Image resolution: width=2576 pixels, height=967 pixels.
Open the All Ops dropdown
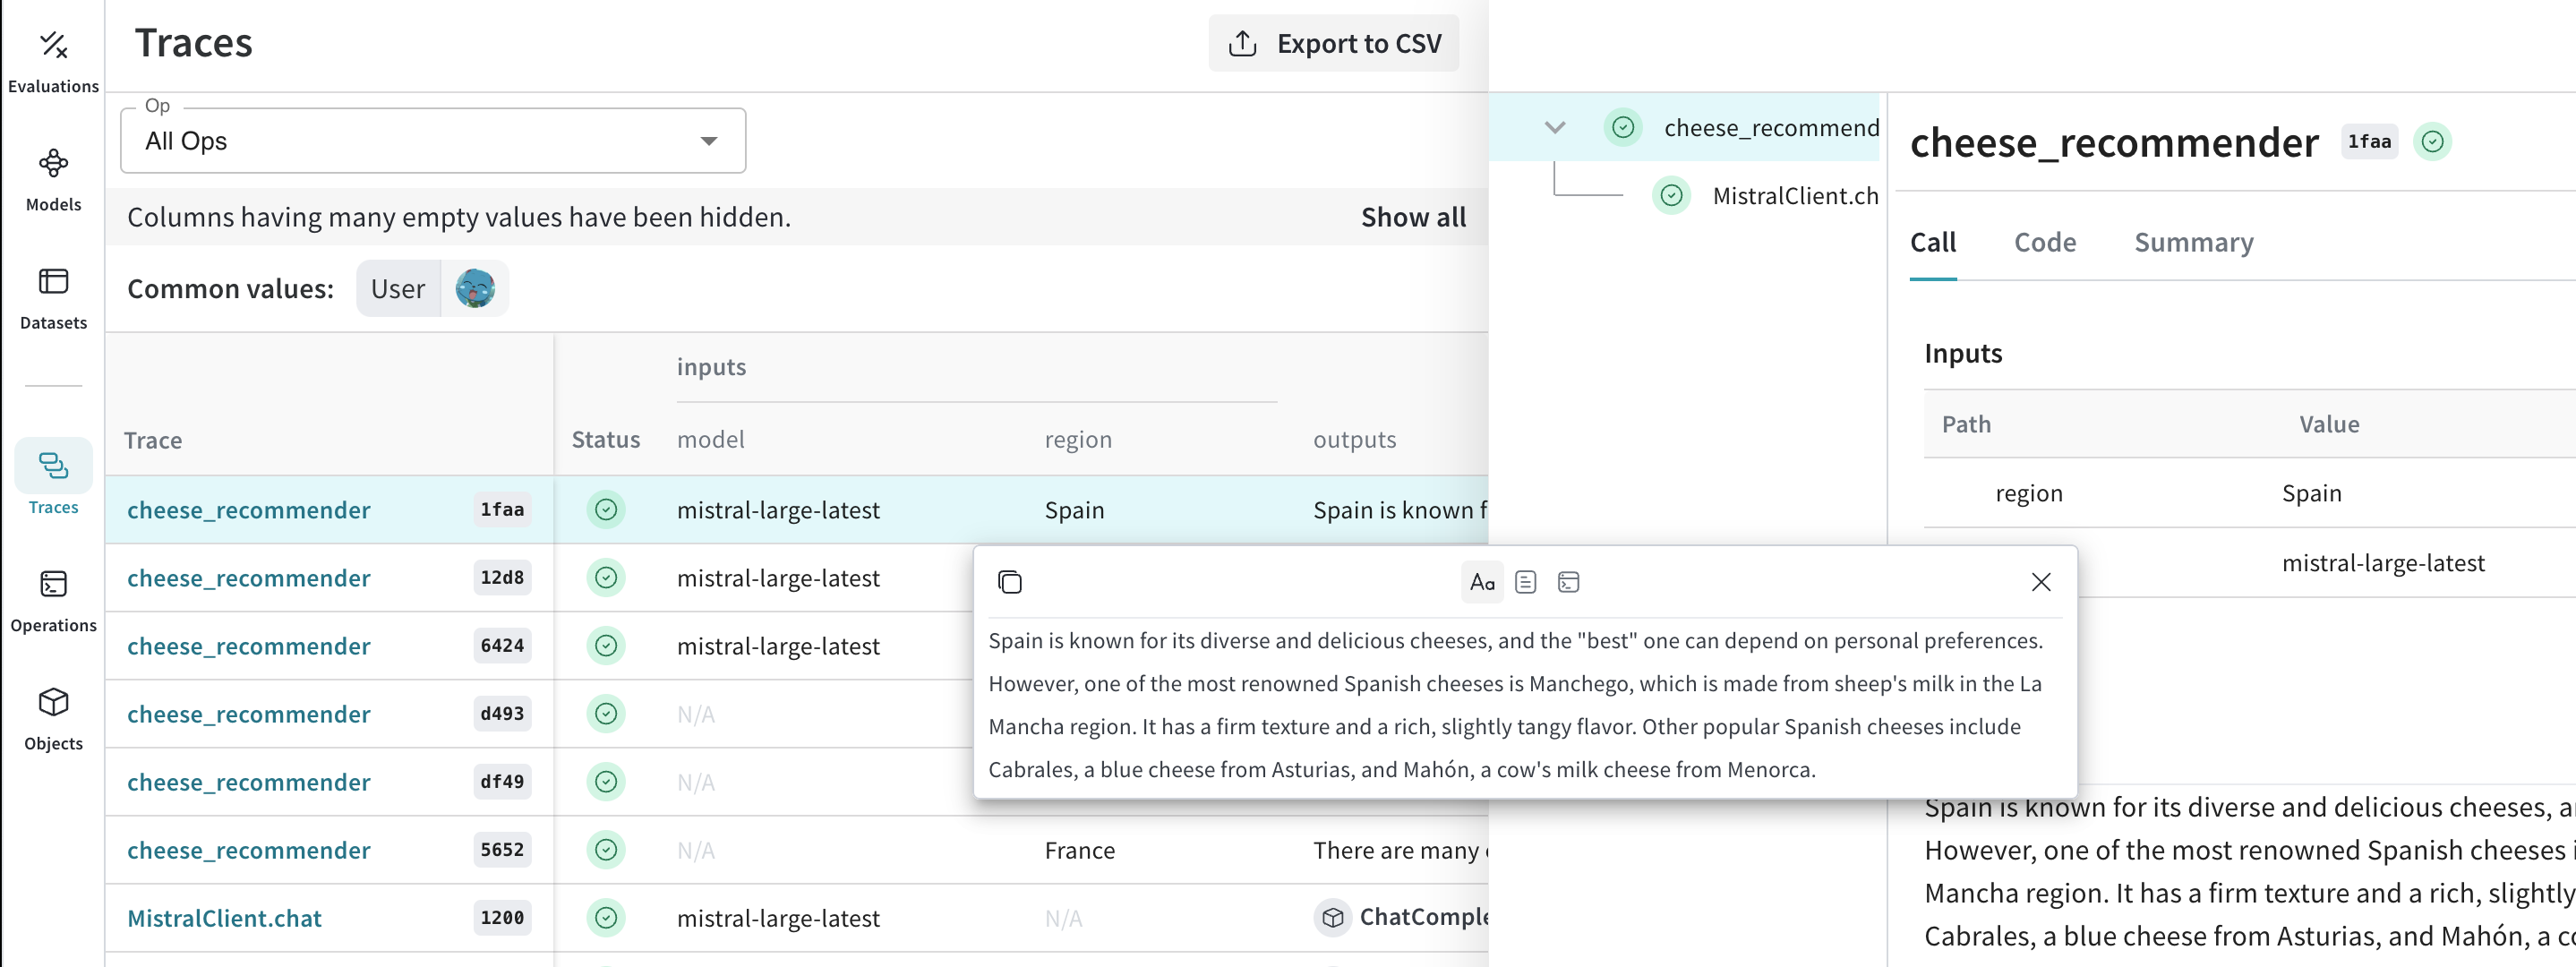click(x=432, y=141)
